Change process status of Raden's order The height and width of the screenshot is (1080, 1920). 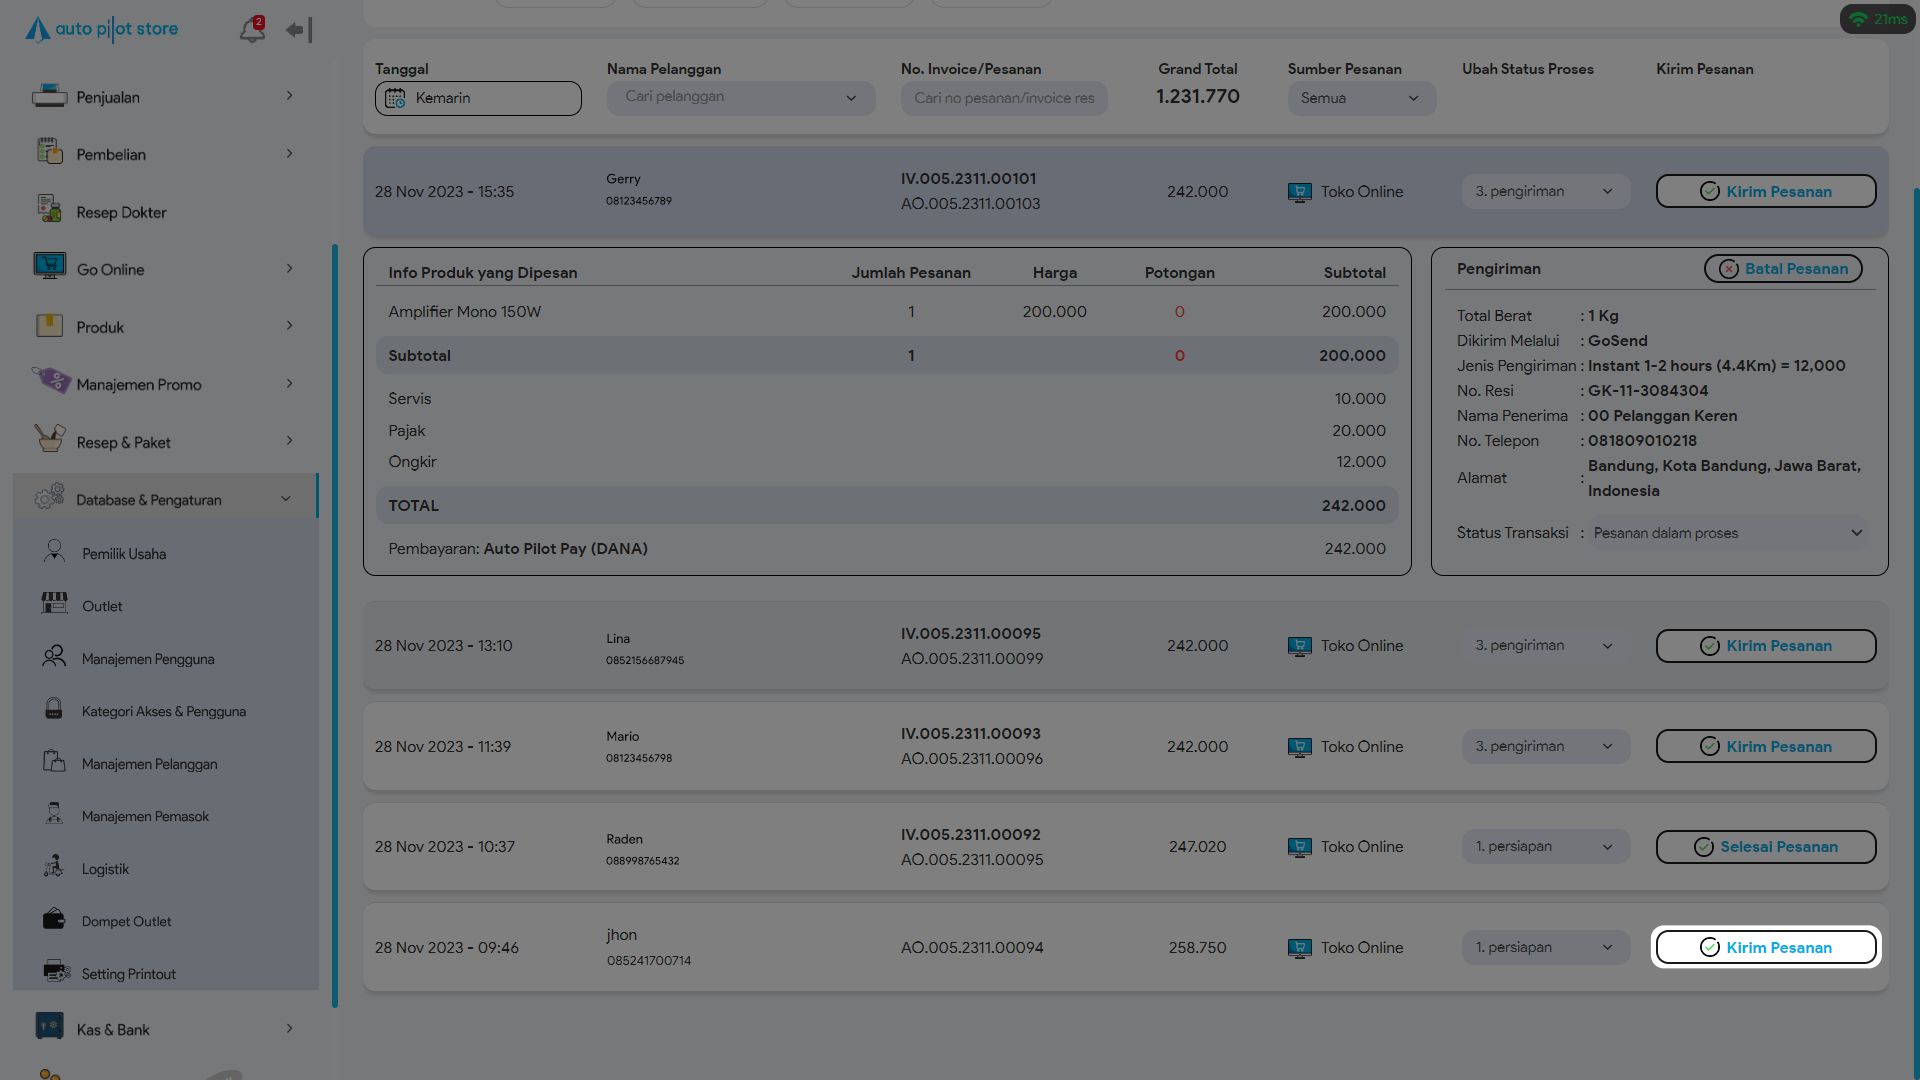1545,847
